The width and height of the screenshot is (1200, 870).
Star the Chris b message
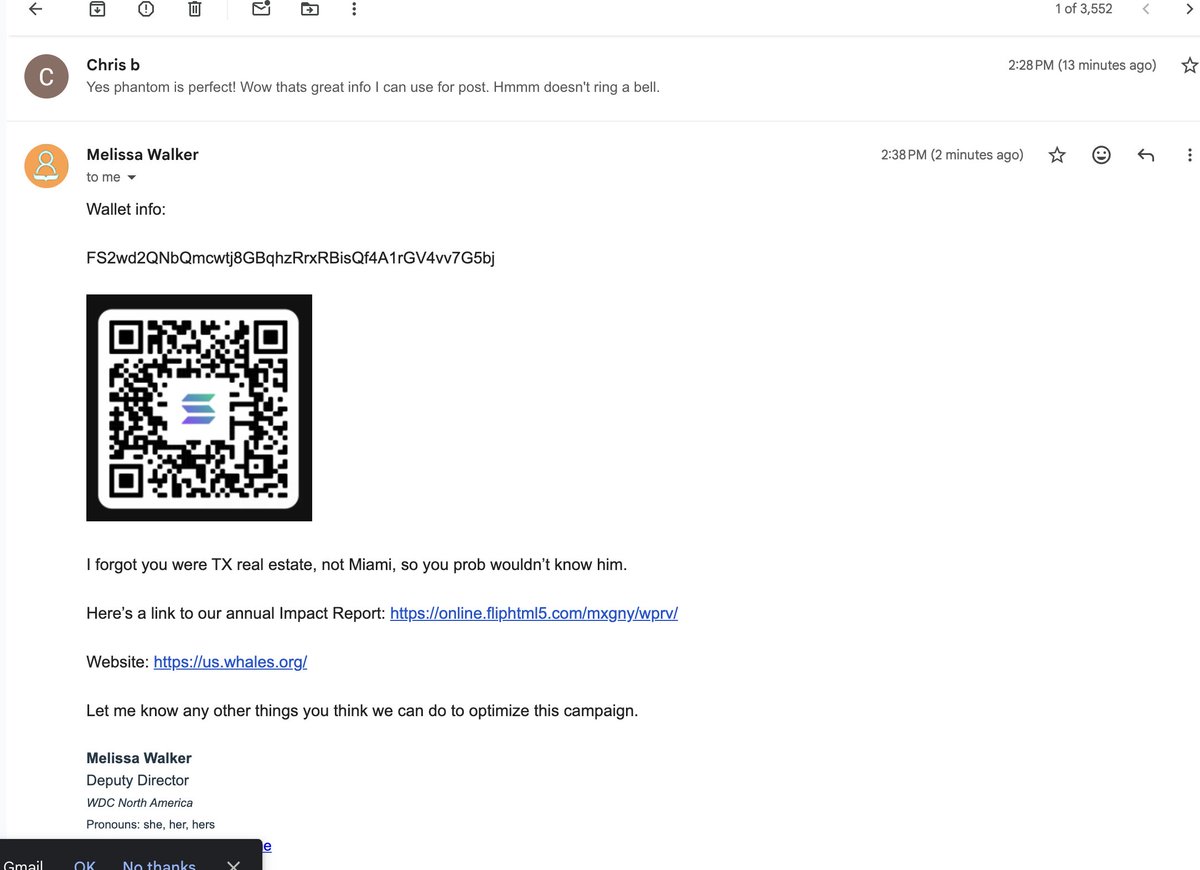1189,65
